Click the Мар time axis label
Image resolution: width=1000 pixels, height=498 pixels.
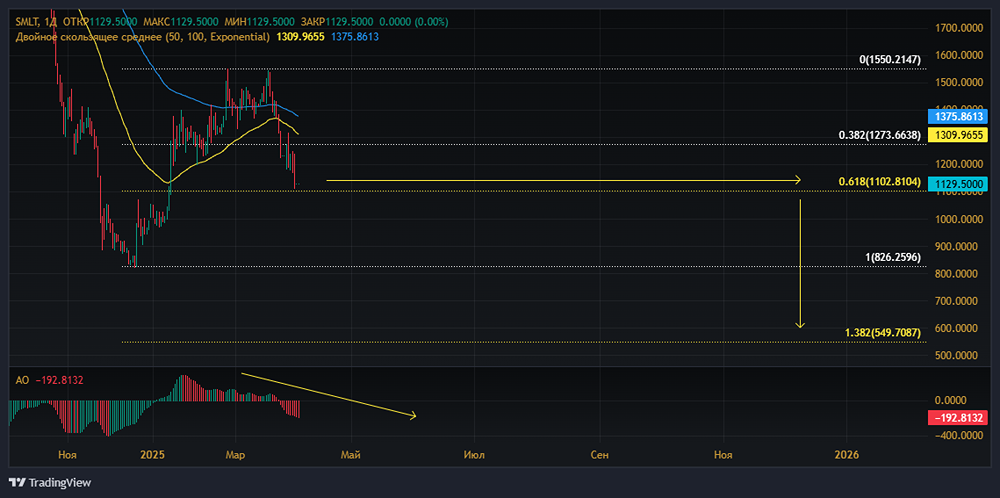pos(235,455)
